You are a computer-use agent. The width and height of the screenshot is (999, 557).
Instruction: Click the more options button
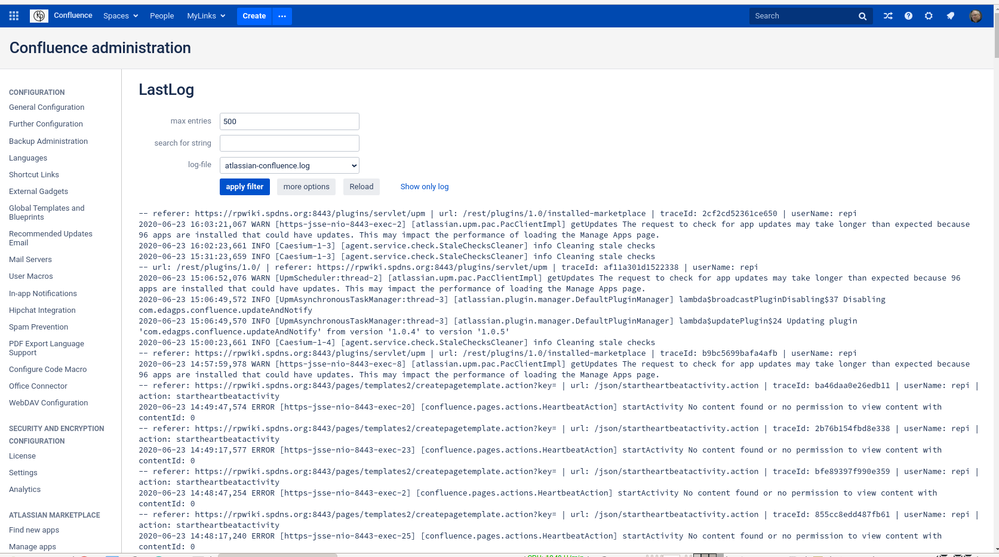pyautogui.click(x=306, y=187)
